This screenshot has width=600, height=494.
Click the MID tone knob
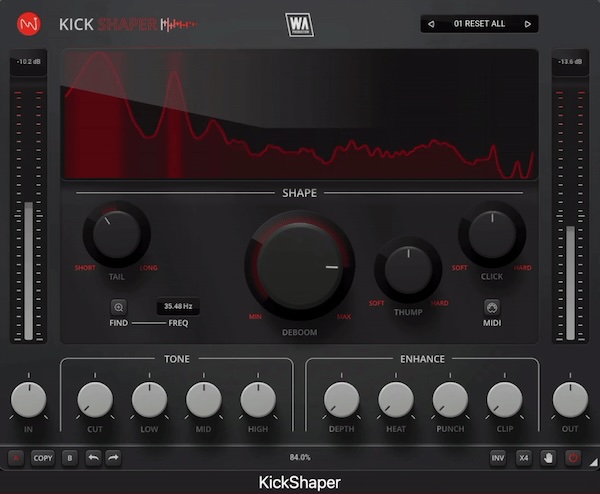[x=204, y=399]
